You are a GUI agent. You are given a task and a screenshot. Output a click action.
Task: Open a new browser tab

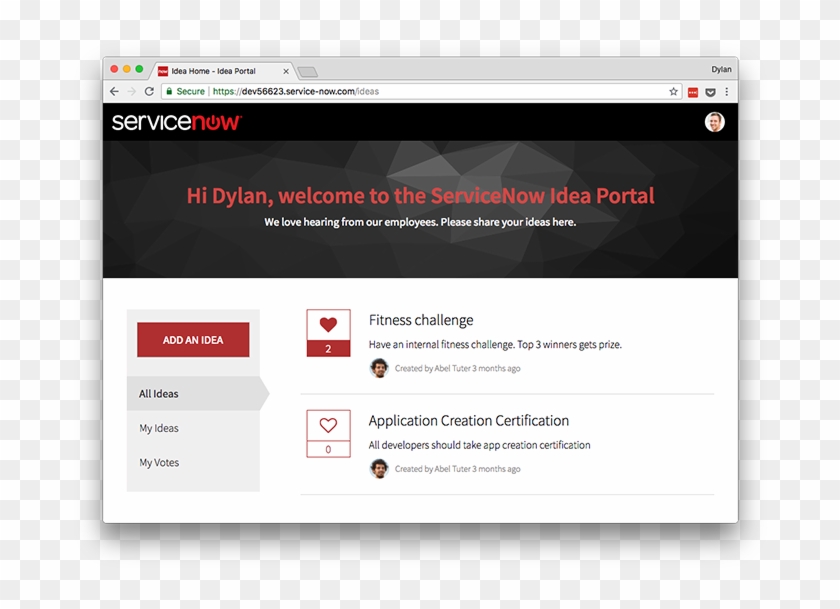pos(308,72)
